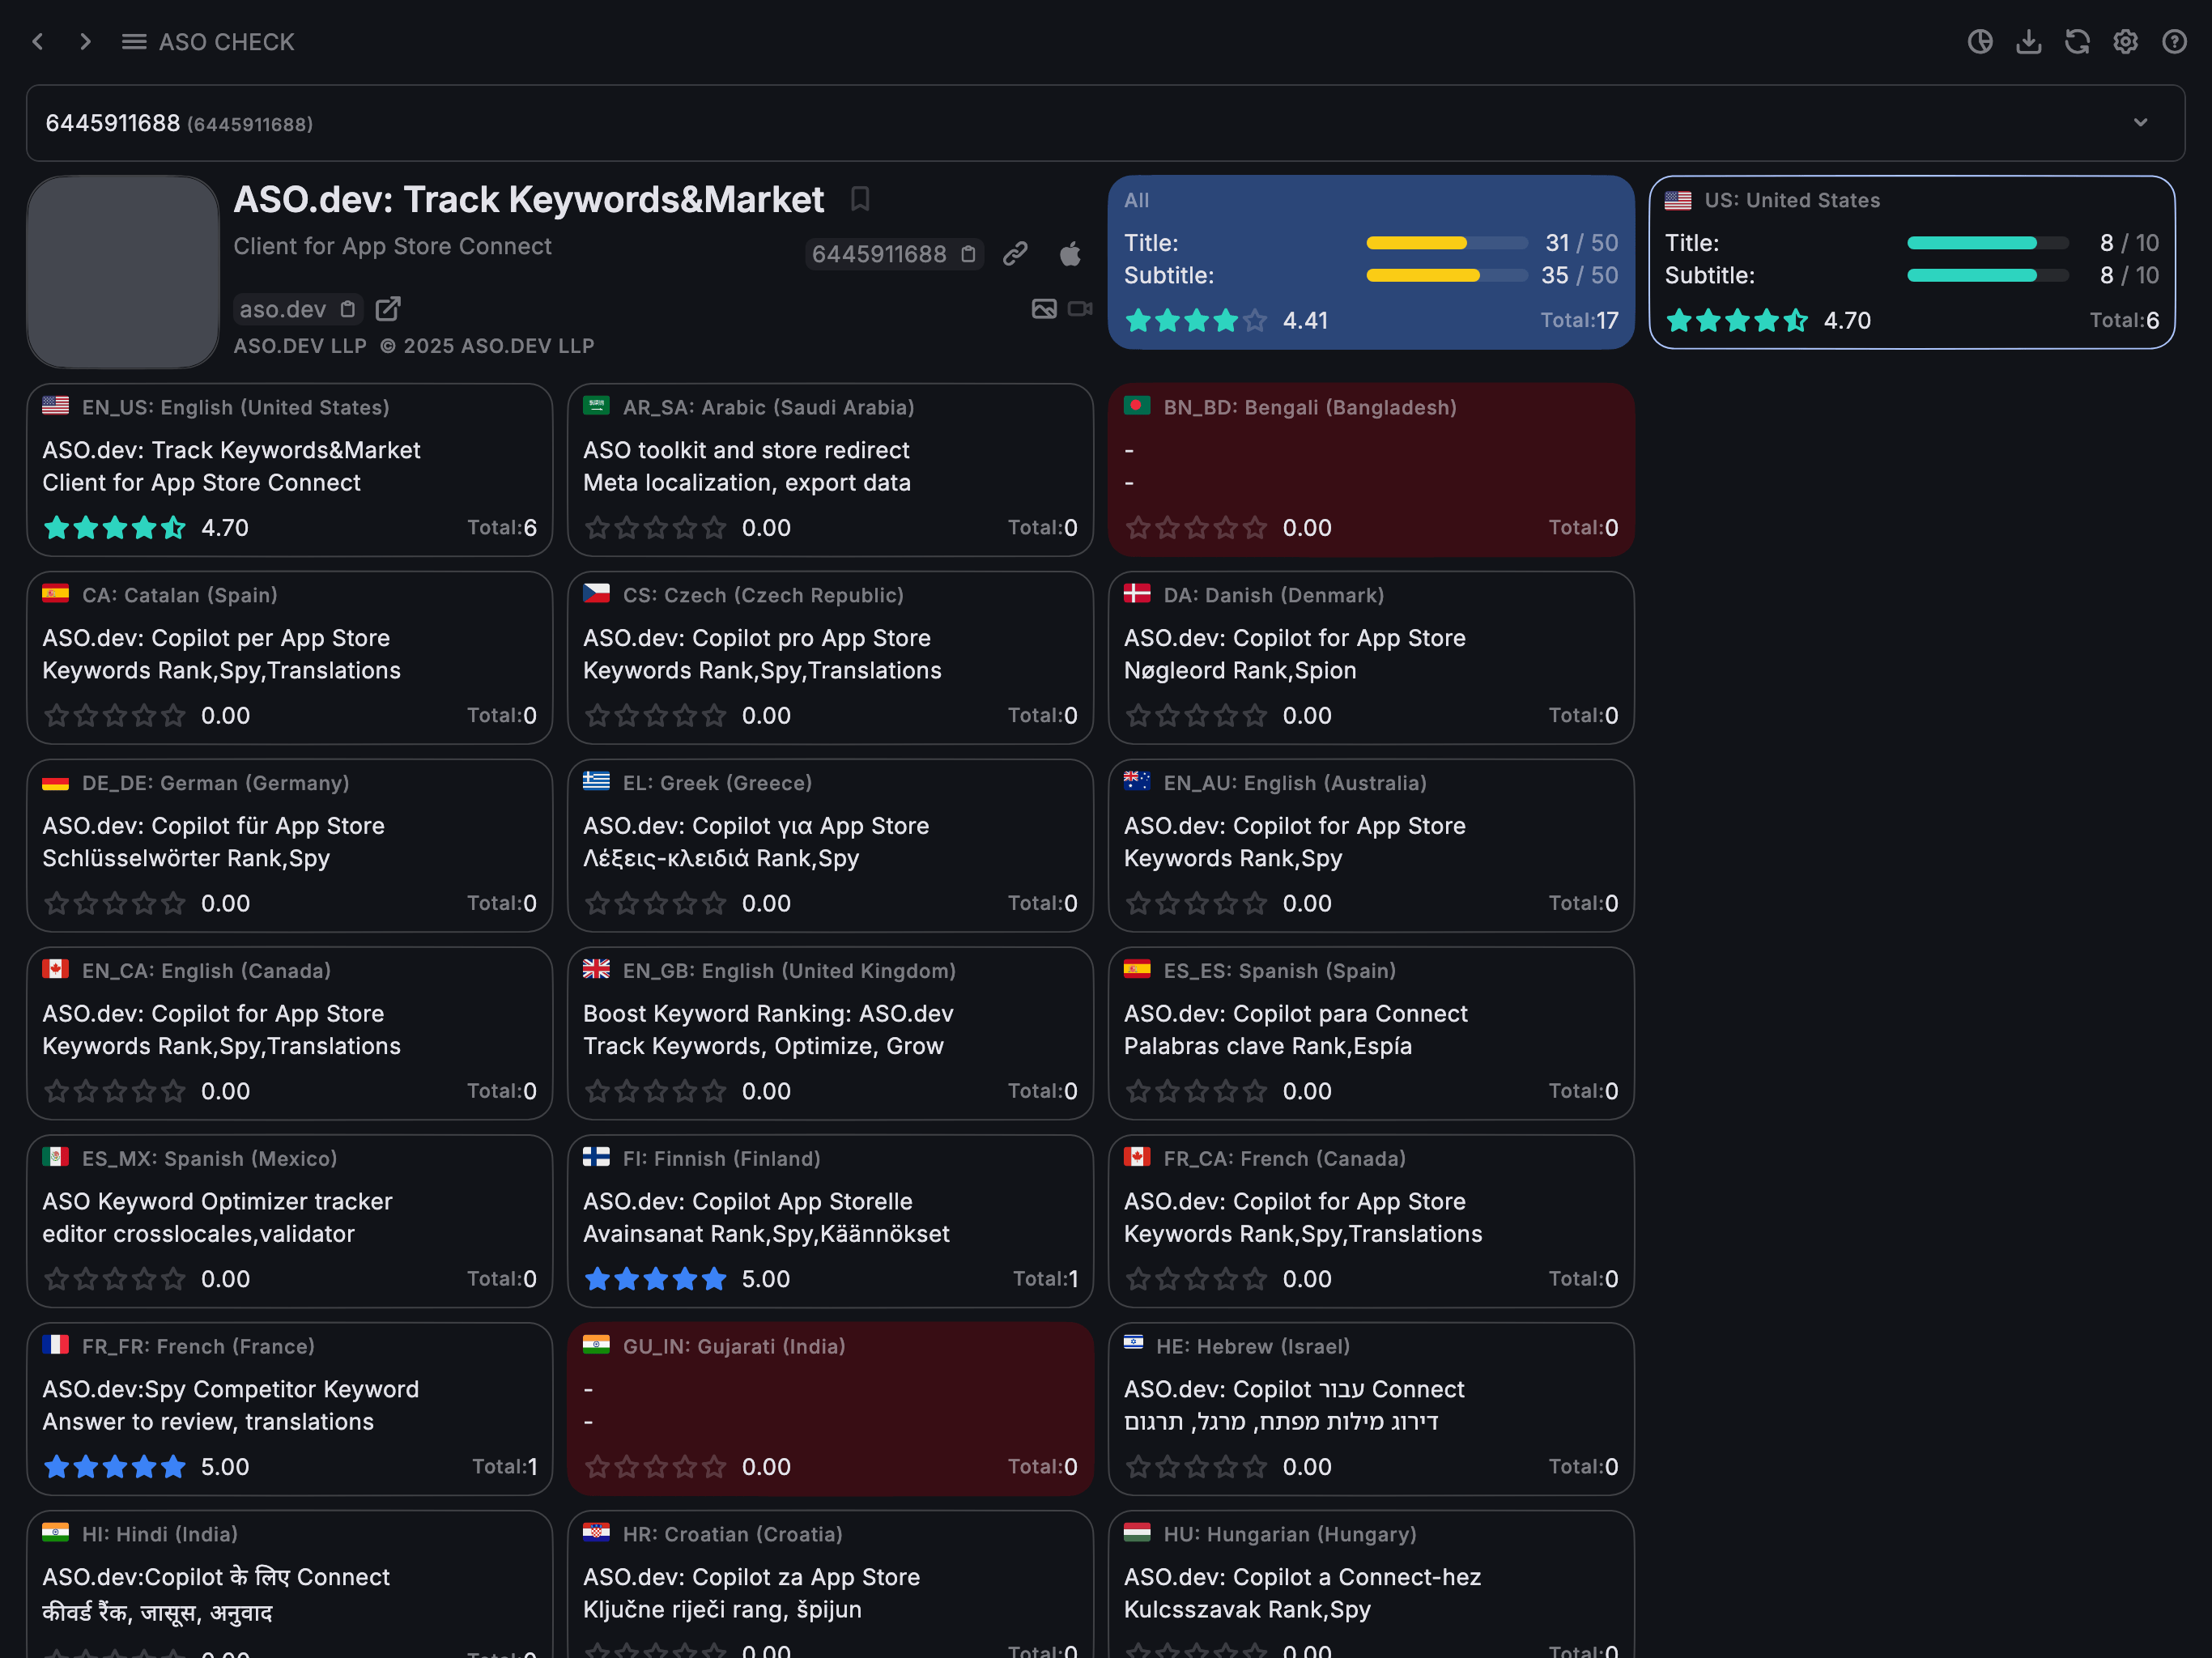Select the US: United States summary card
This screenshot has width=2212, height=1658.
coord(1912,262)
